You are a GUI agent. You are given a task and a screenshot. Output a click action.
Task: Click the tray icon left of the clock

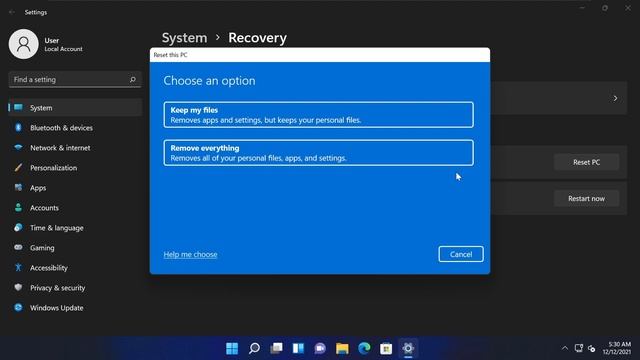591,348
